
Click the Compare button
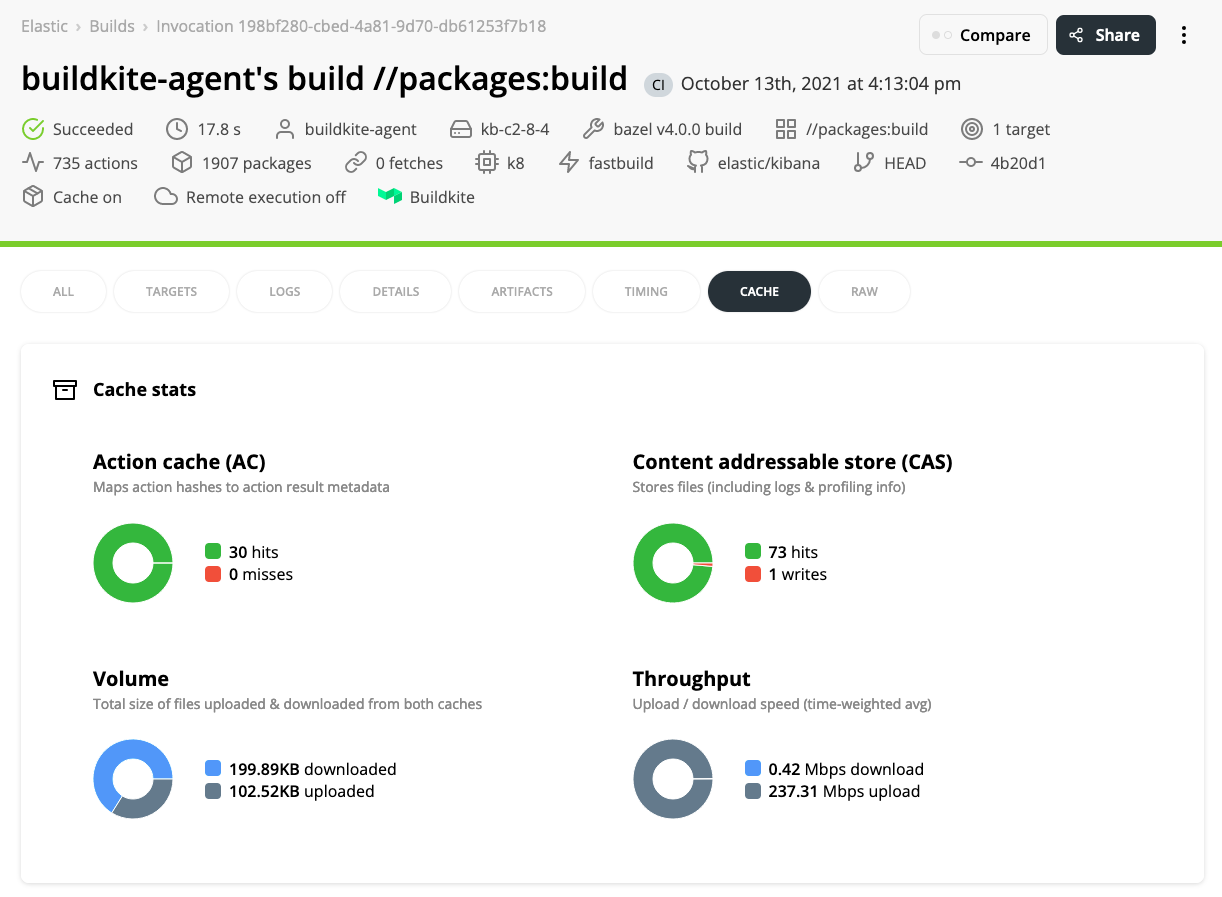click(983, 35)
